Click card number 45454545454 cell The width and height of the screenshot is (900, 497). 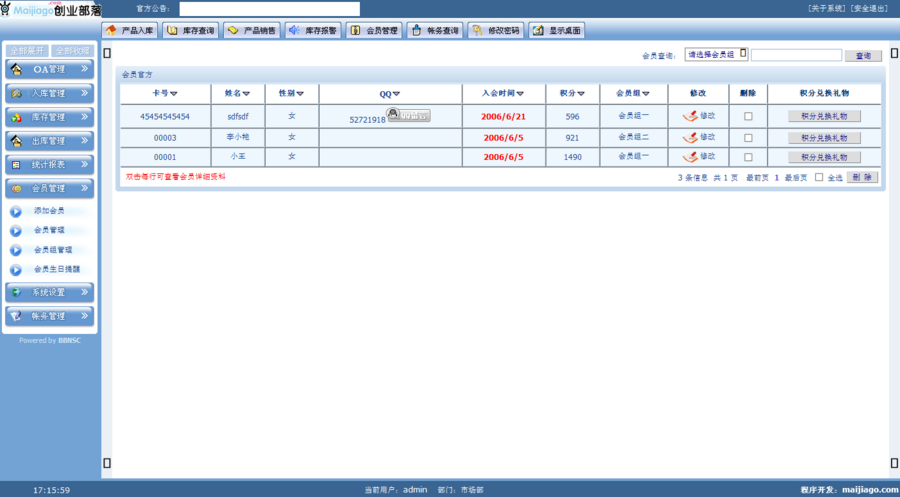pos(165,117)
